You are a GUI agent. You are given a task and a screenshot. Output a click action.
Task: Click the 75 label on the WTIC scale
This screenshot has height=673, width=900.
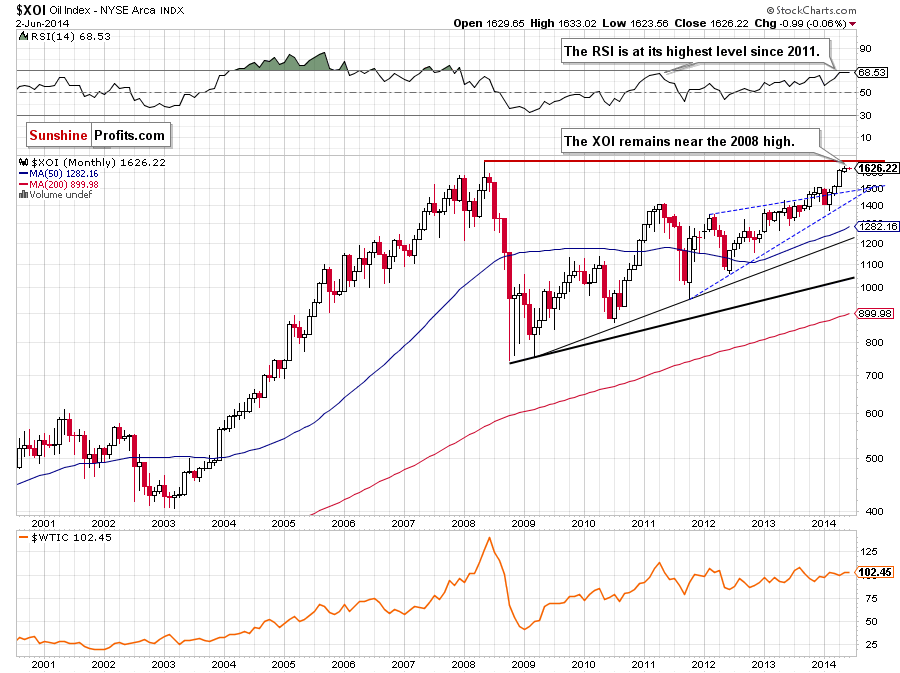tap(871, 598)
